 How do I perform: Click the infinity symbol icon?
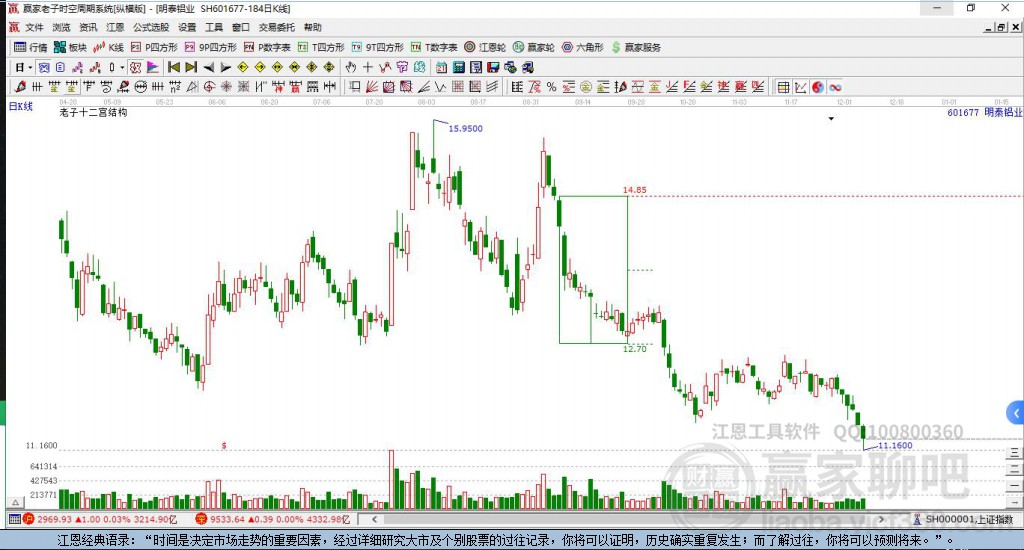(x=835, y=87)
